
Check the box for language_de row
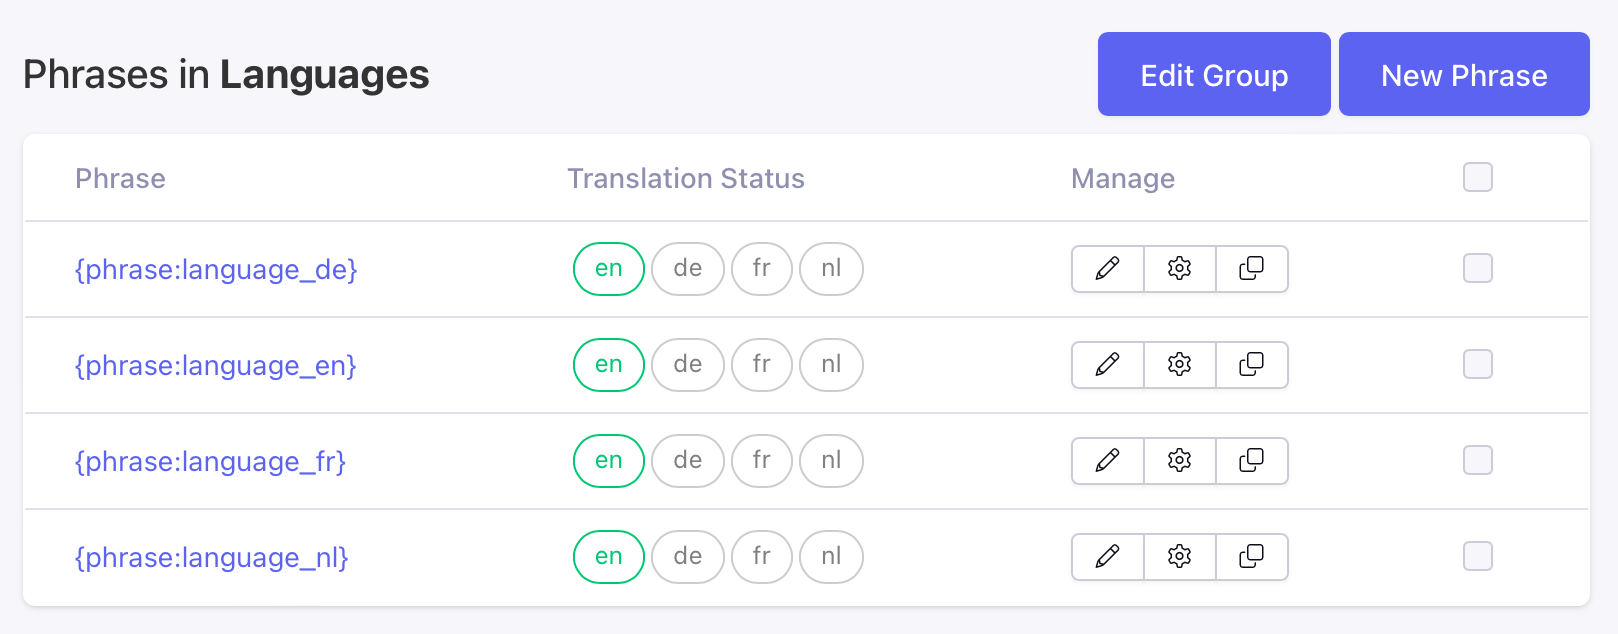click(1478, 268)
